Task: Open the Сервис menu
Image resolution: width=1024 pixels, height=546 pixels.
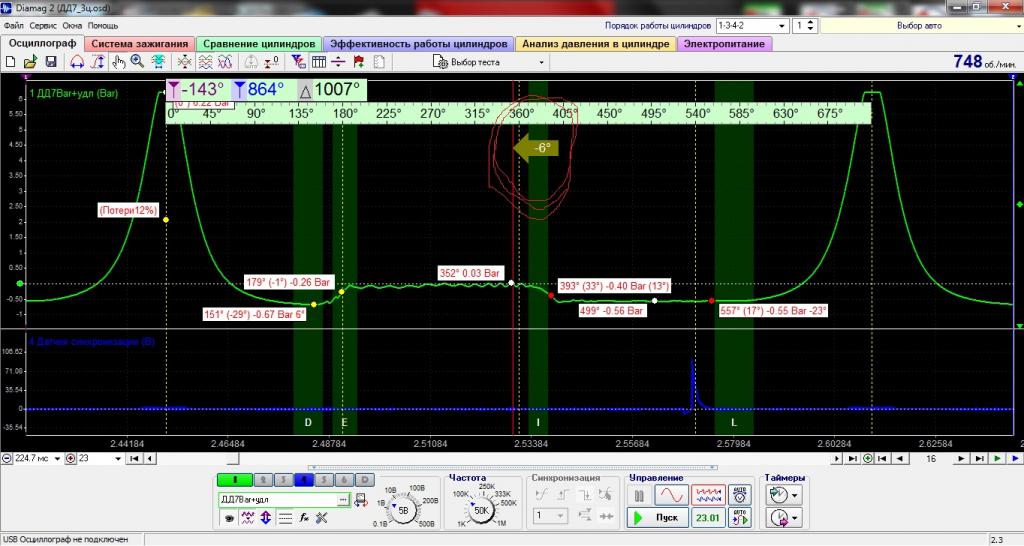Action: click(x=43, y=25)
